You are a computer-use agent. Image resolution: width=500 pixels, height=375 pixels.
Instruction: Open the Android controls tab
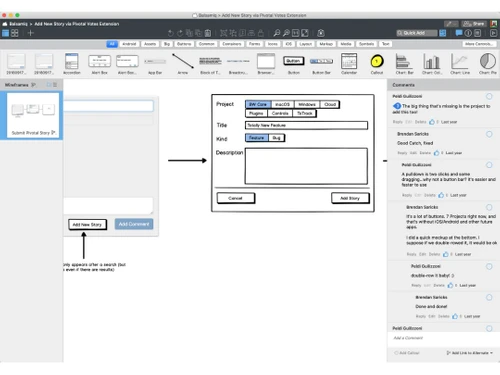tap(129, 44)
